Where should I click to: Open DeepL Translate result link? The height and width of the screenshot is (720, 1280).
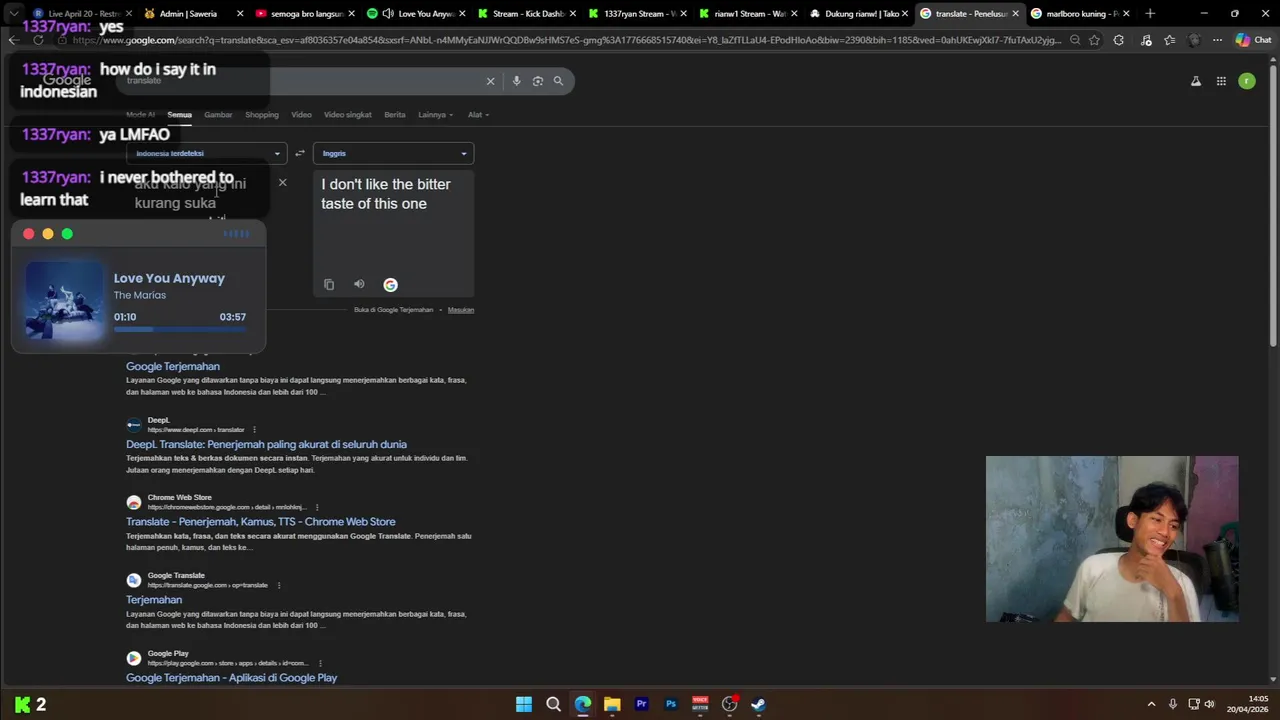(x=266, y=445)
